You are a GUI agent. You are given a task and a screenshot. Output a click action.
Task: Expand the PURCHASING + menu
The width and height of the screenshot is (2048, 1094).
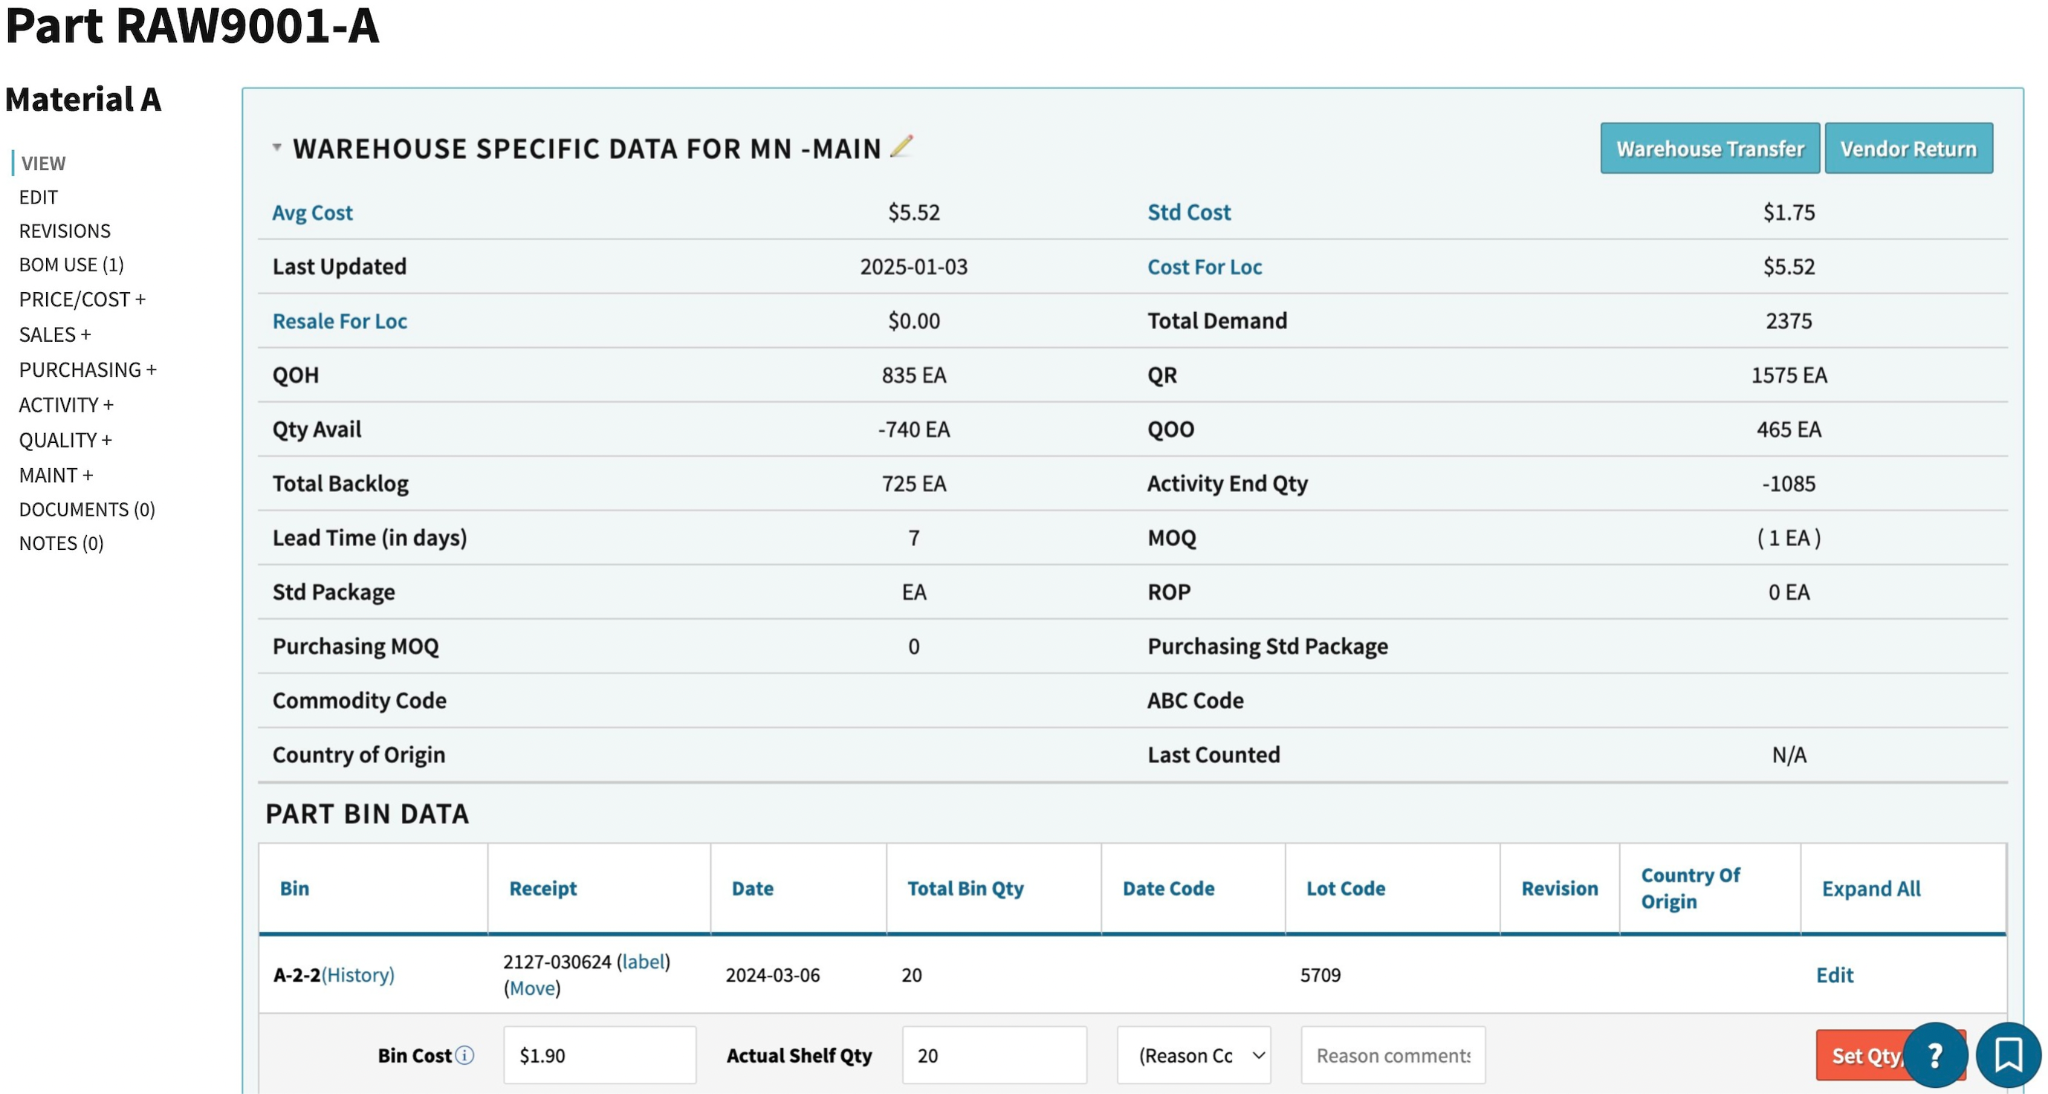click(87, 370)
